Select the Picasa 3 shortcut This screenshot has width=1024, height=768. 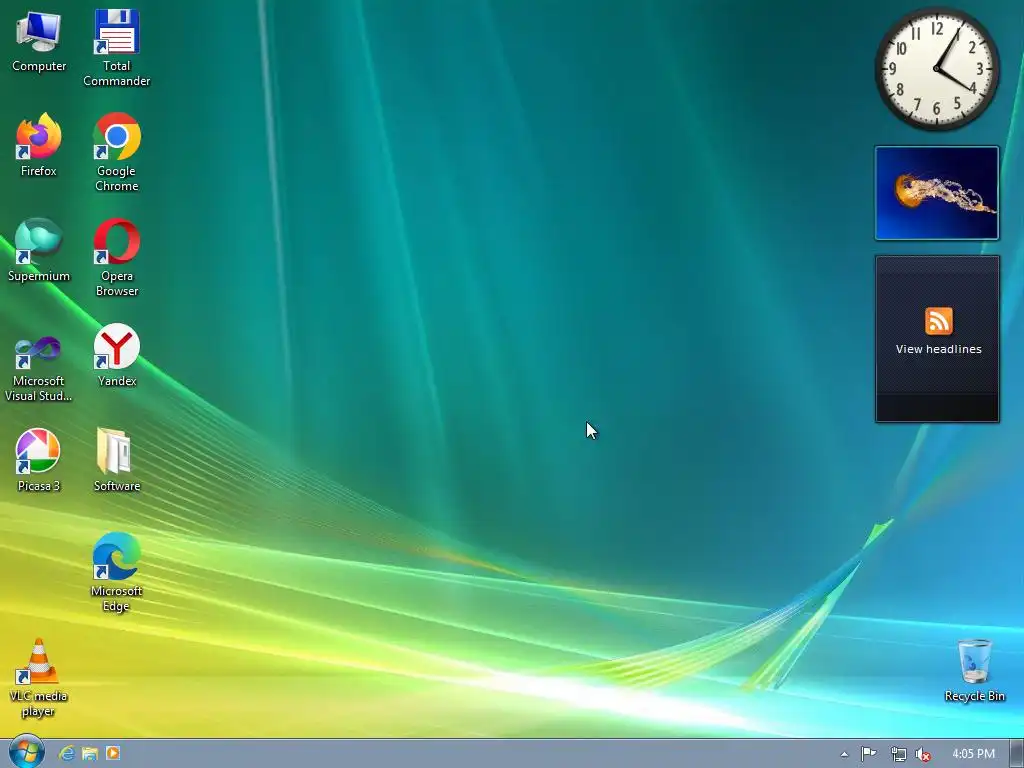39,460
